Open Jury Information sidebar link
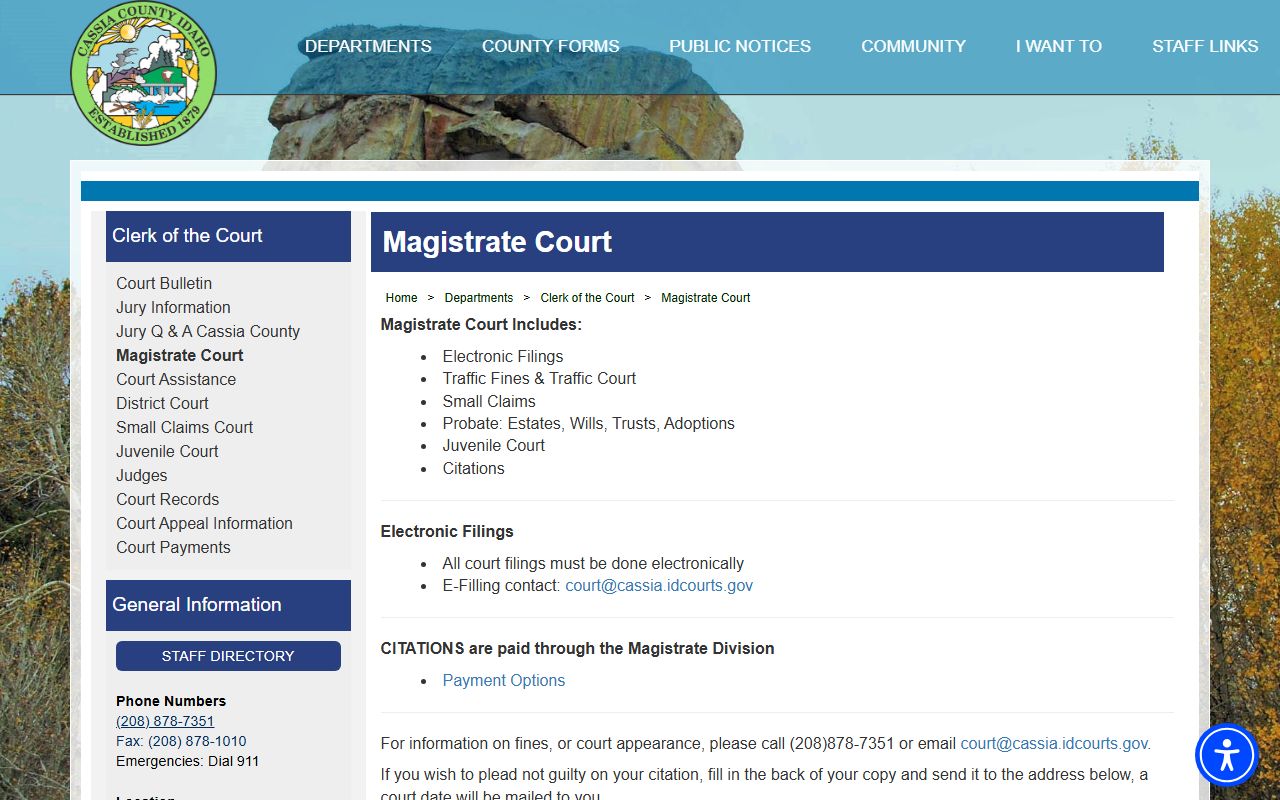 173,307
